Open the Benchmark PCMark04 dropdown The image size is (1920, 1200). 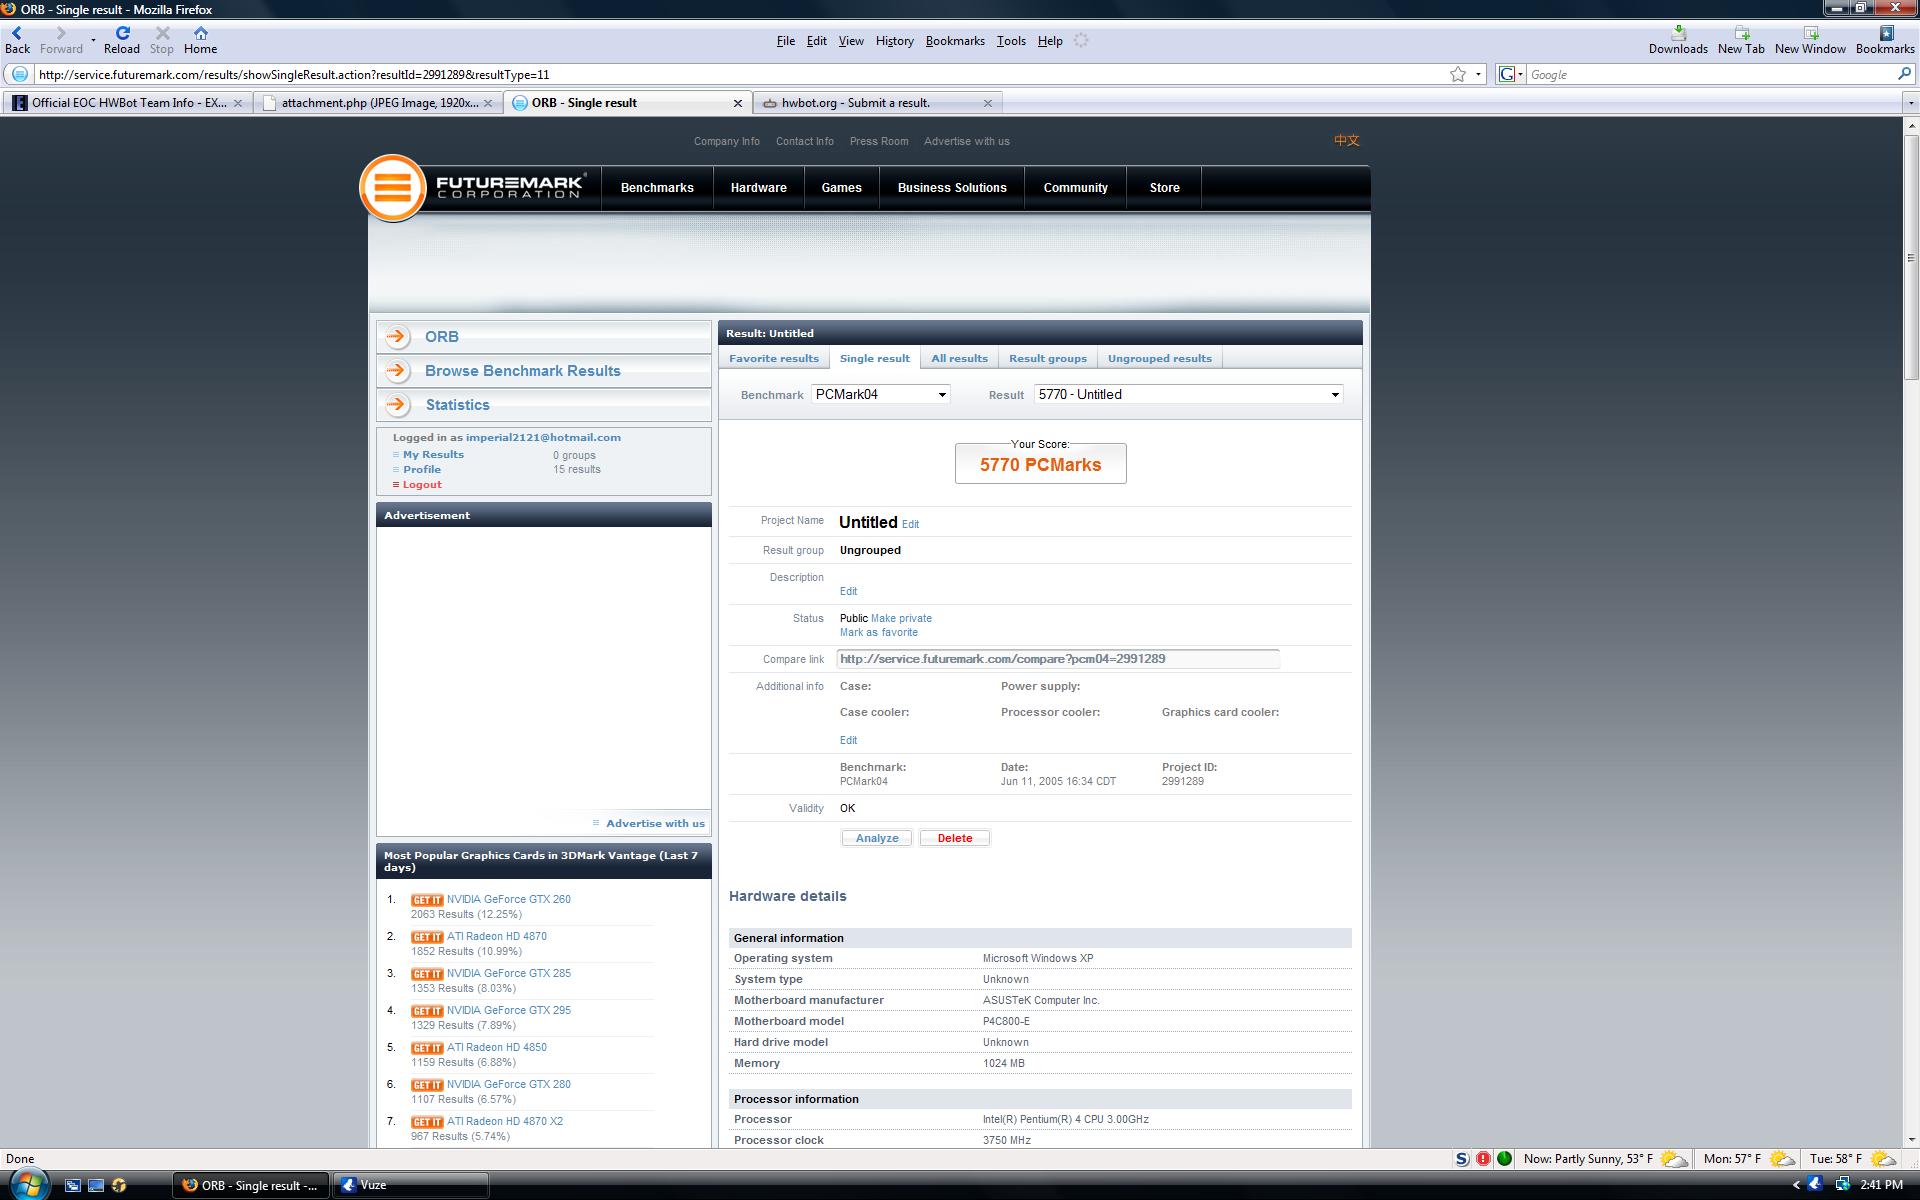[880, 394]
